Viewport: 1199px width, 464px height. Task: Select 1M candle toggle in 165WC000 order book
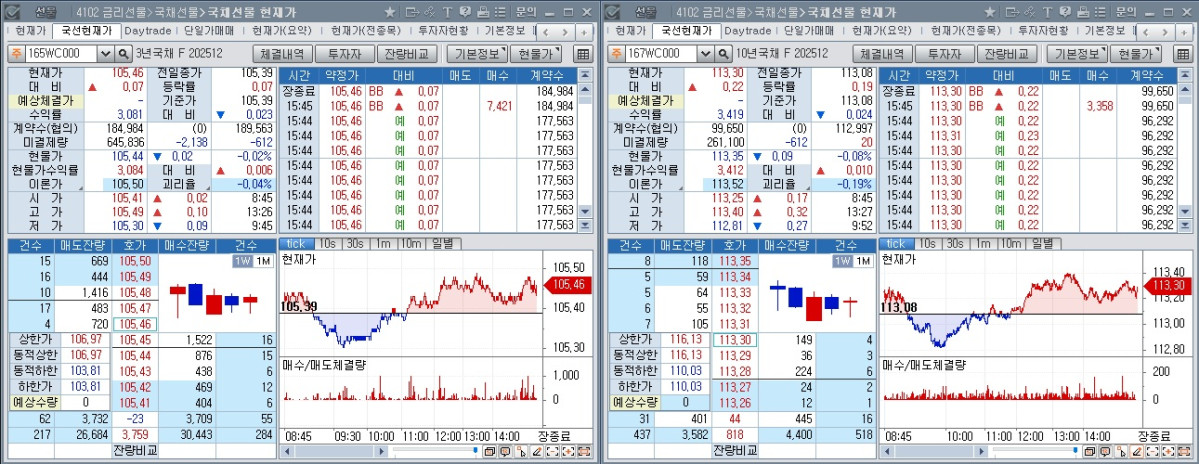pos(262,261)
